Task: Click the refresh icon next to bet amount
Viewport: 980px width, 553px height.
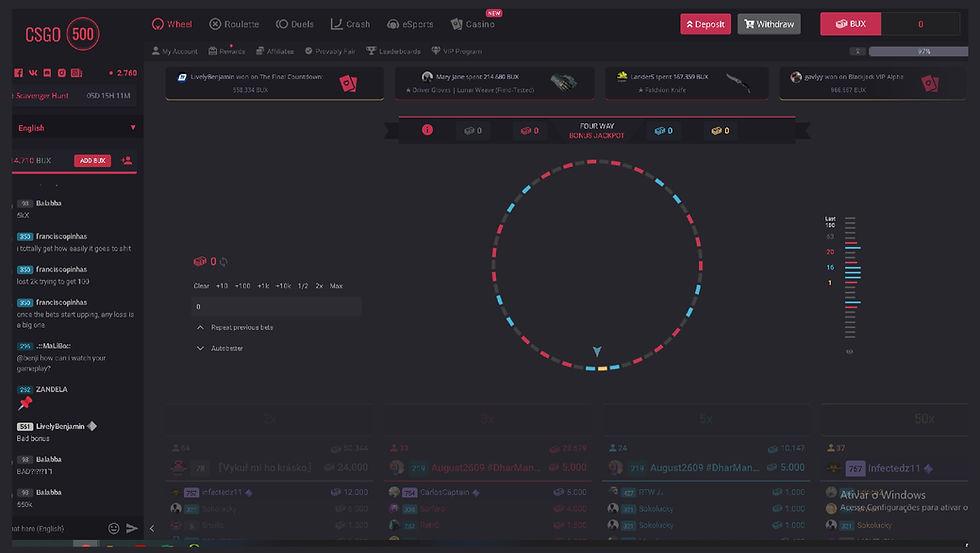Action: (224, 262)
